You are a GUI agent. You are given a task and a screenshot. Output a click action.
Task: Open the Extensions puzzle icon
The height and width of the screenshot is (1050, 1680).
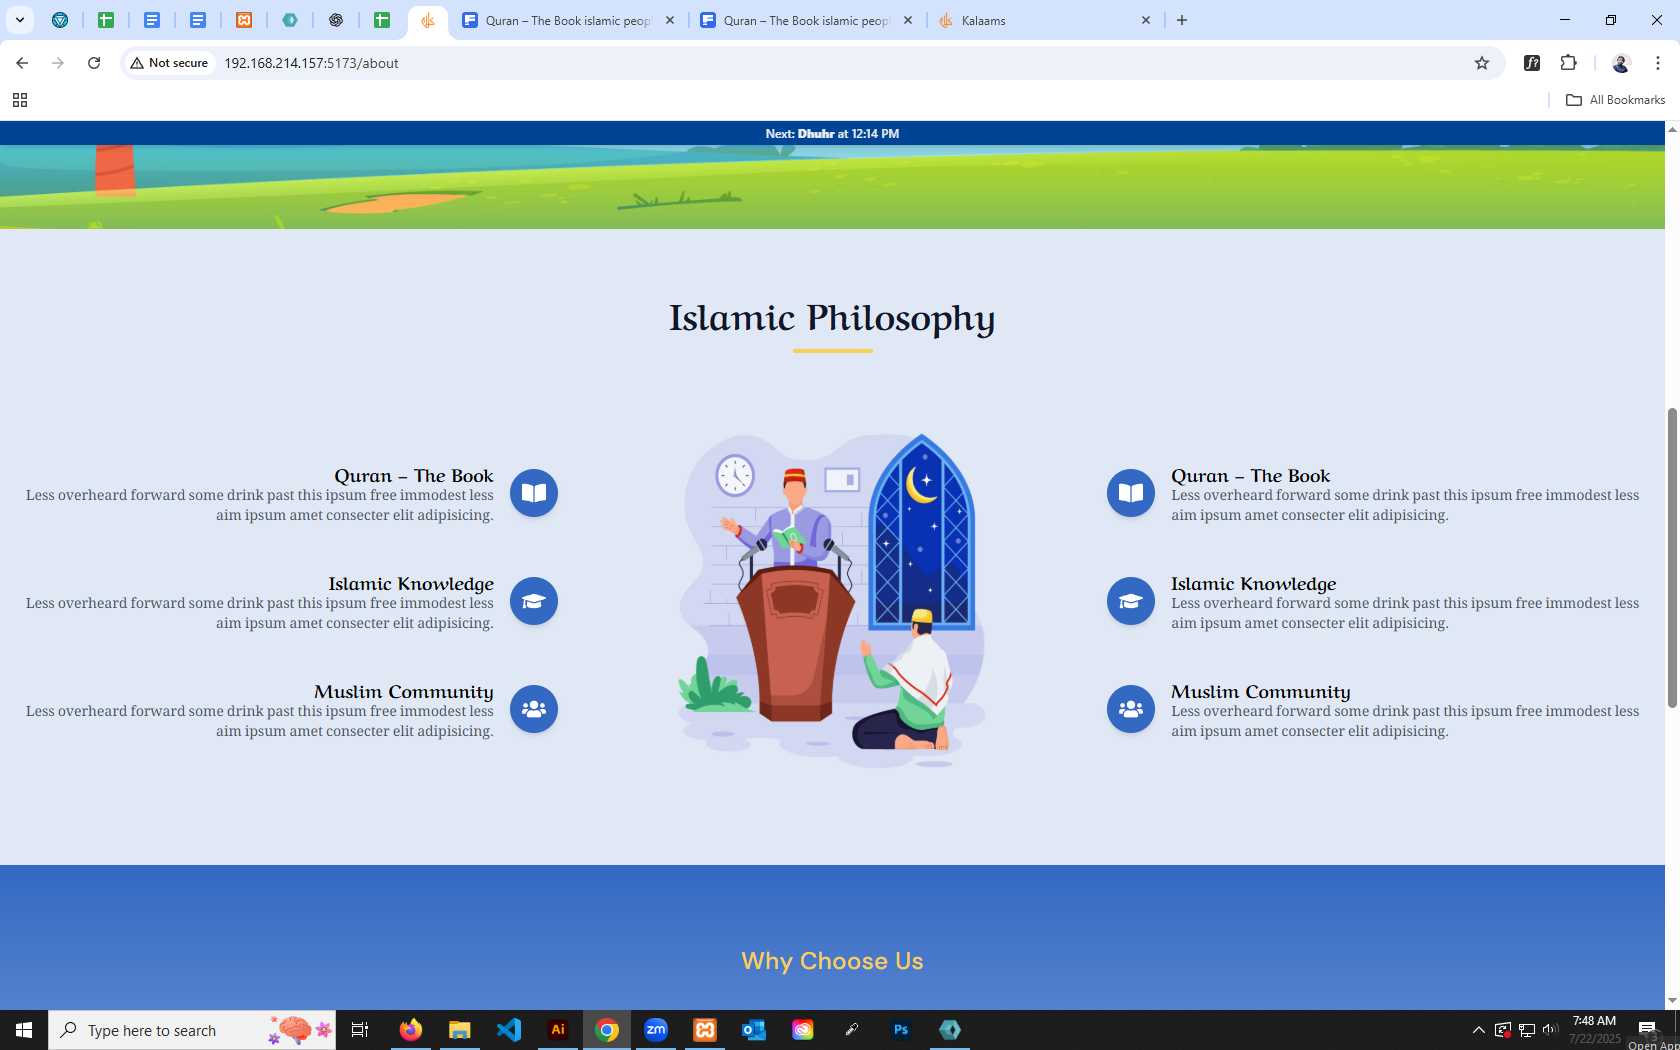click(x=1568, y=63)
